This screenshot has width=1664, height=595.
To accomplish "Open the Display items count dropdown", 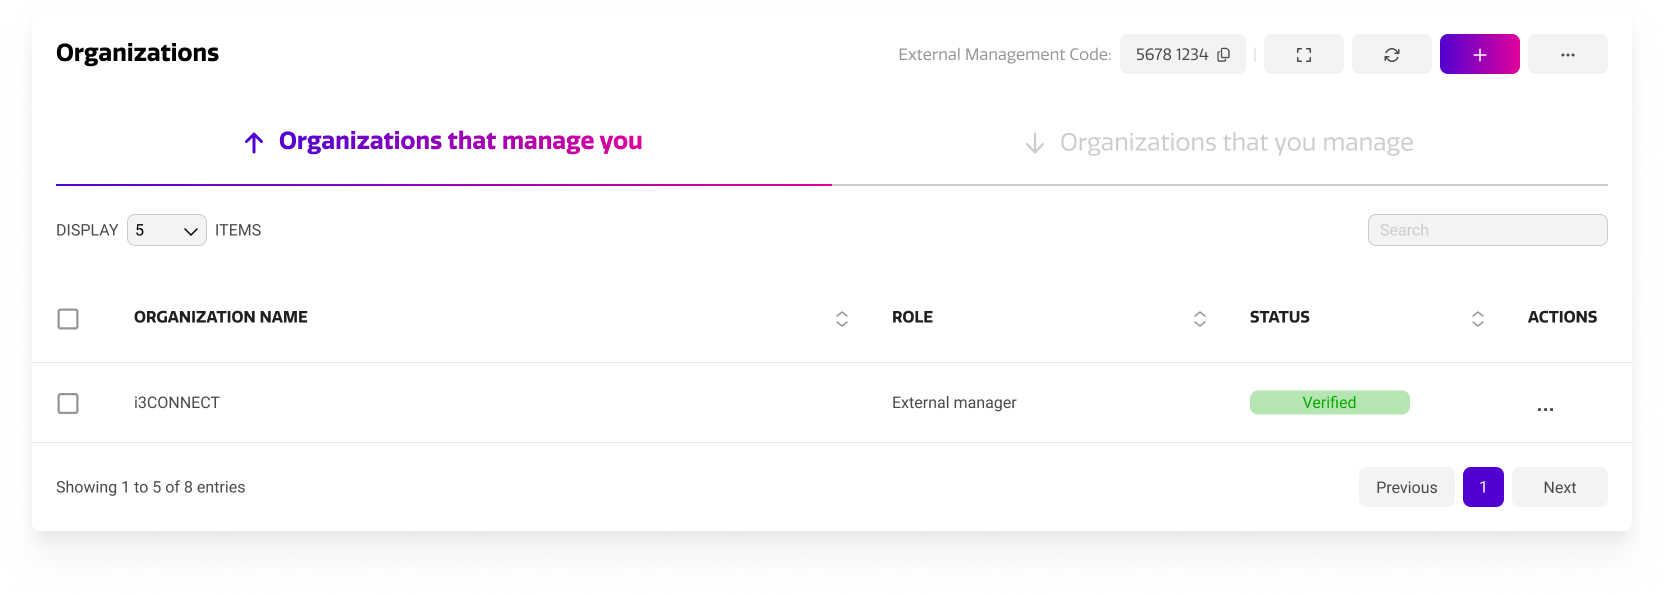I will 166,230.
